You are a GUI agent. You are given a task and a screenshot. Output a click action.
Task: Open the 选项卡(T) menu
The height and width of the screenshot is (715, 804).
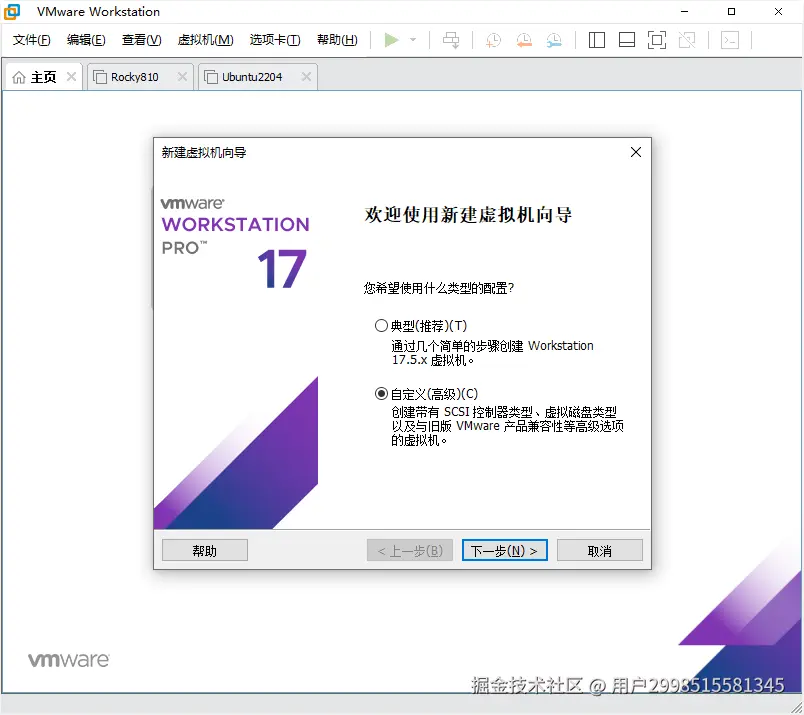pyautogui.click(x=275, y=40)
